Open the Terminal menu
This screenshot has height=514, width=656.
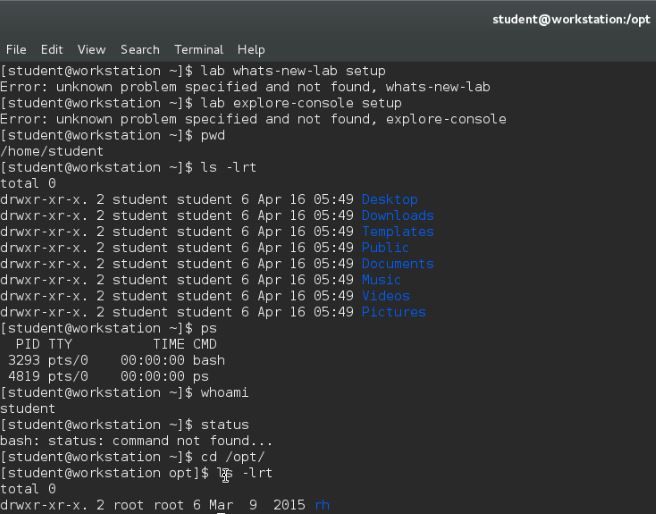point(198,49)
